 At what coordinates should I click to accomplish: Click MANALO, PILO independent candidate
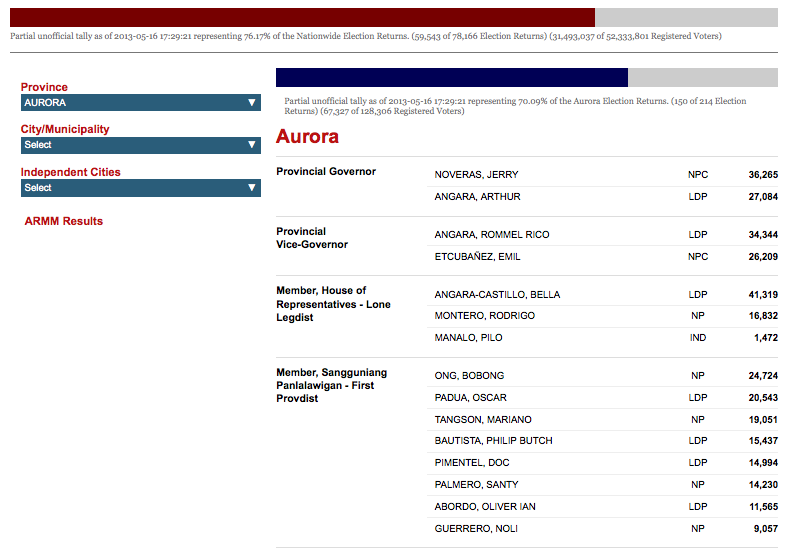coord(468,338)
